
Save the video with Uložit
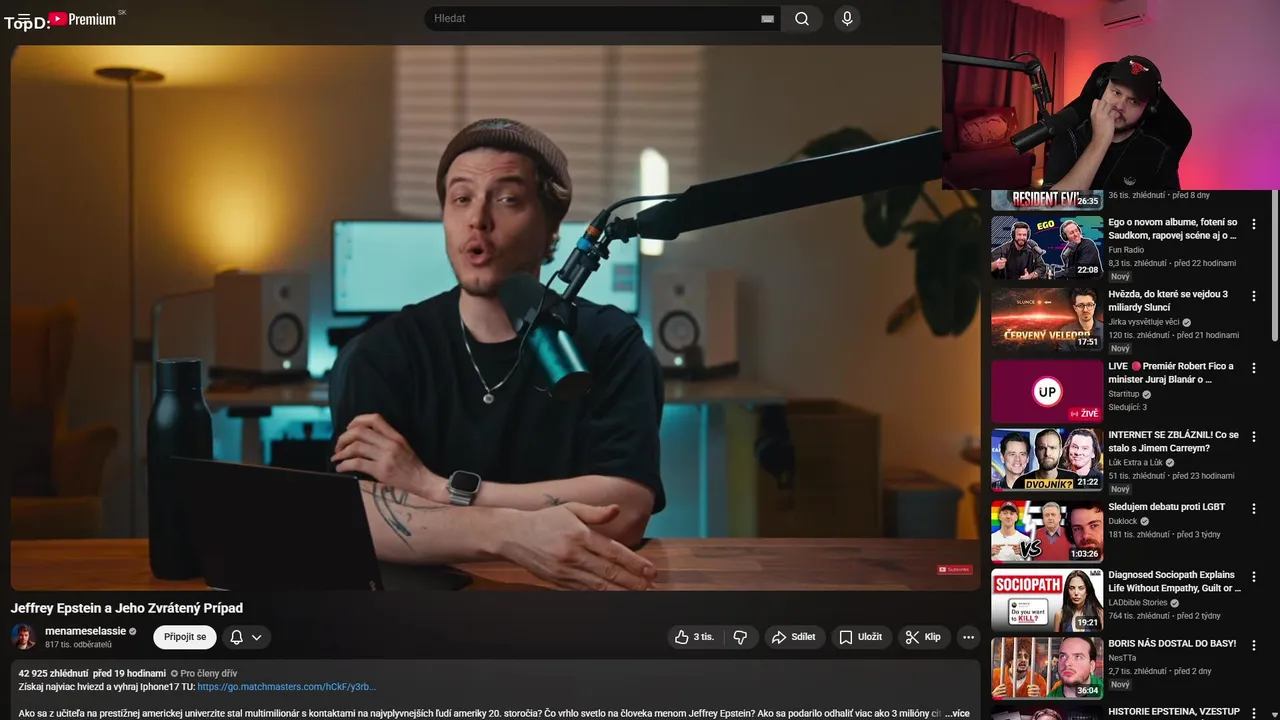[861, 637]
